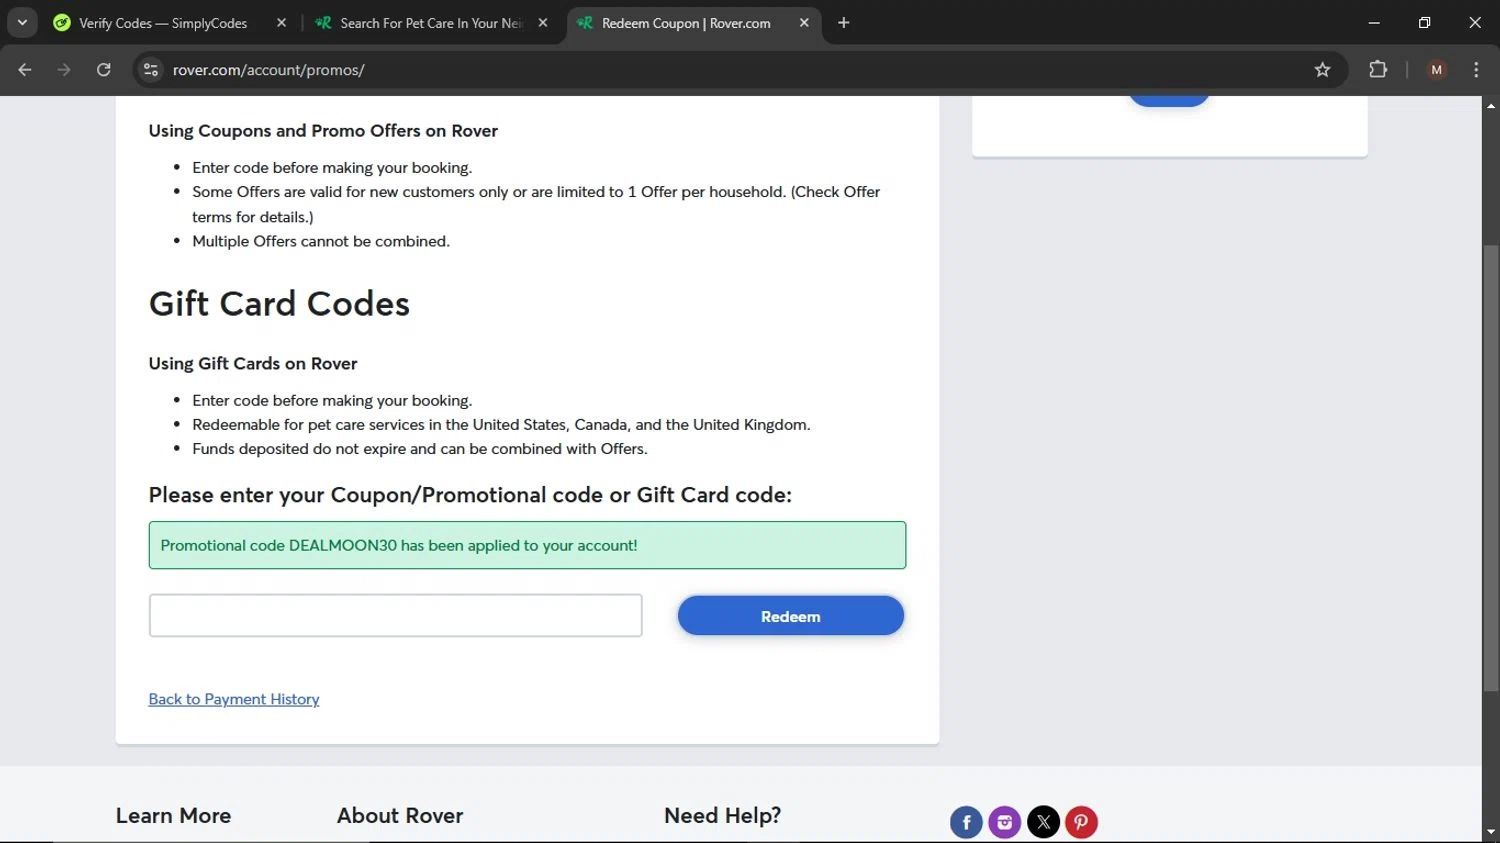Open the Chrome three-dot menu
The image size is (1500, 843).
pyautogui.click(x=1476, y=70)
